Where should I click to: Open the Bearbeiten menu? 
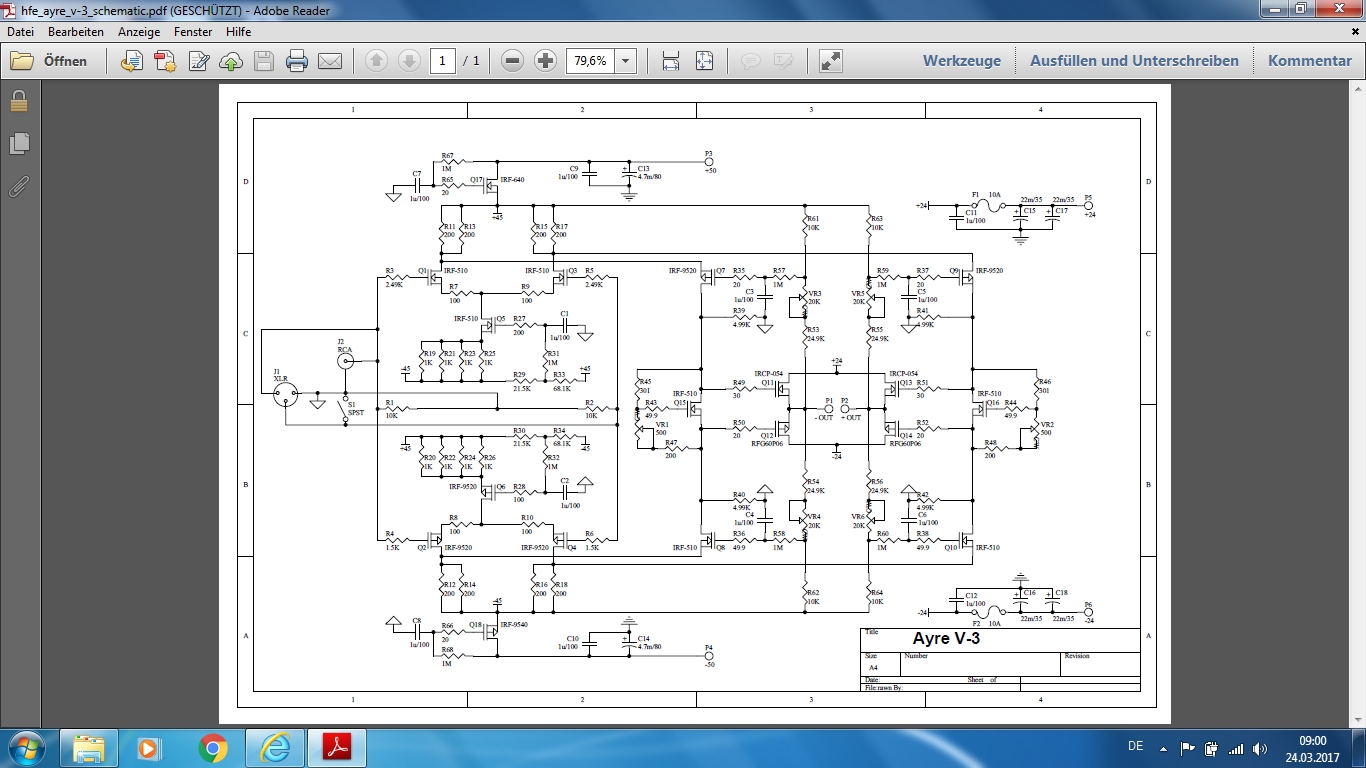tap(76, 32)
